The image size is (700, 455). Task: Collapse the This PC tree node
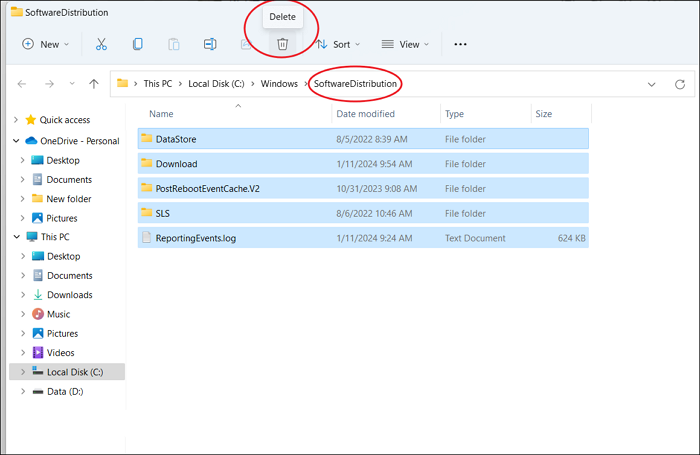click(15, 237)
